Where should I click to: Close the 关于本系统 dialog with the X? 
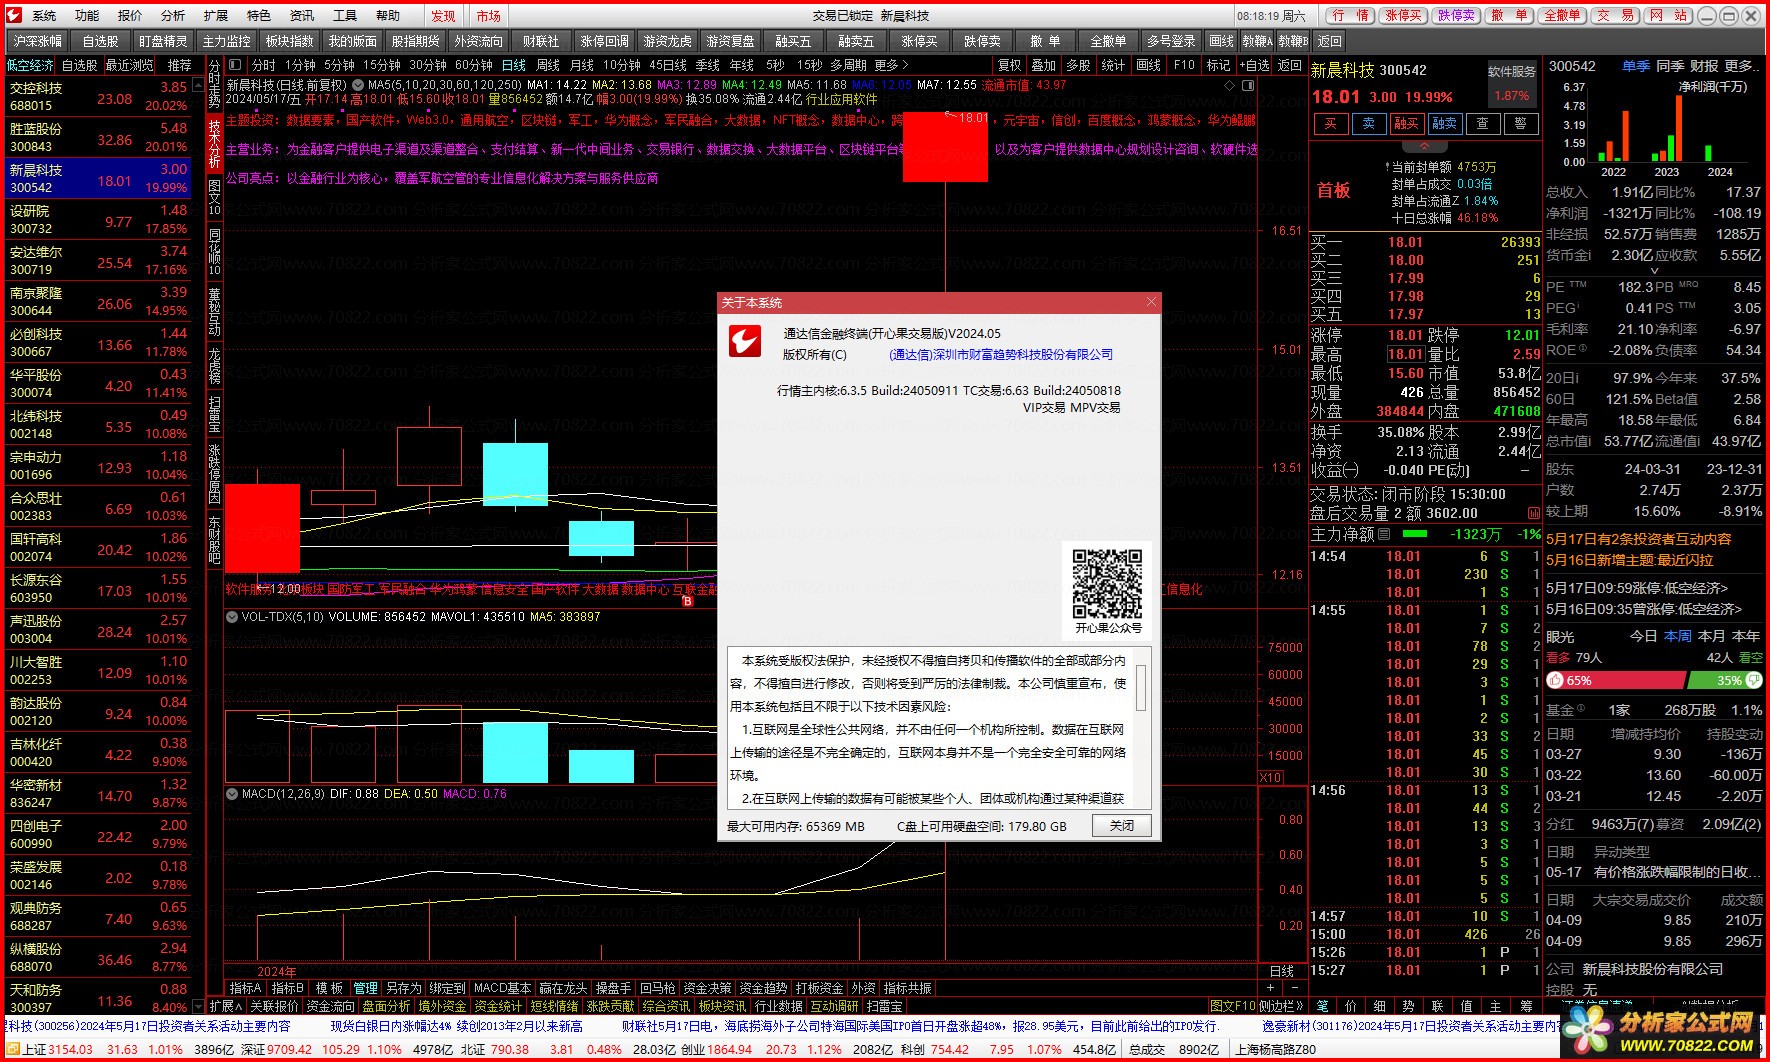(1151, 302)
